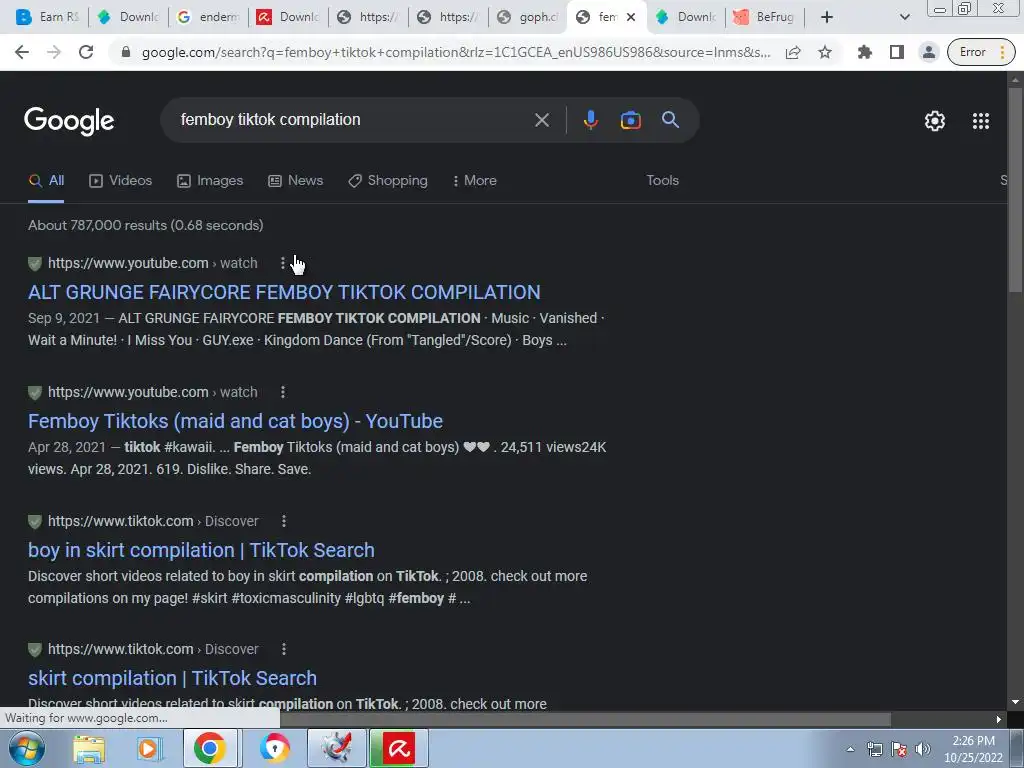Reload the current page
Image resolution: width=1024 pixels, height=768 pixels.
click(x=86, y=52)
